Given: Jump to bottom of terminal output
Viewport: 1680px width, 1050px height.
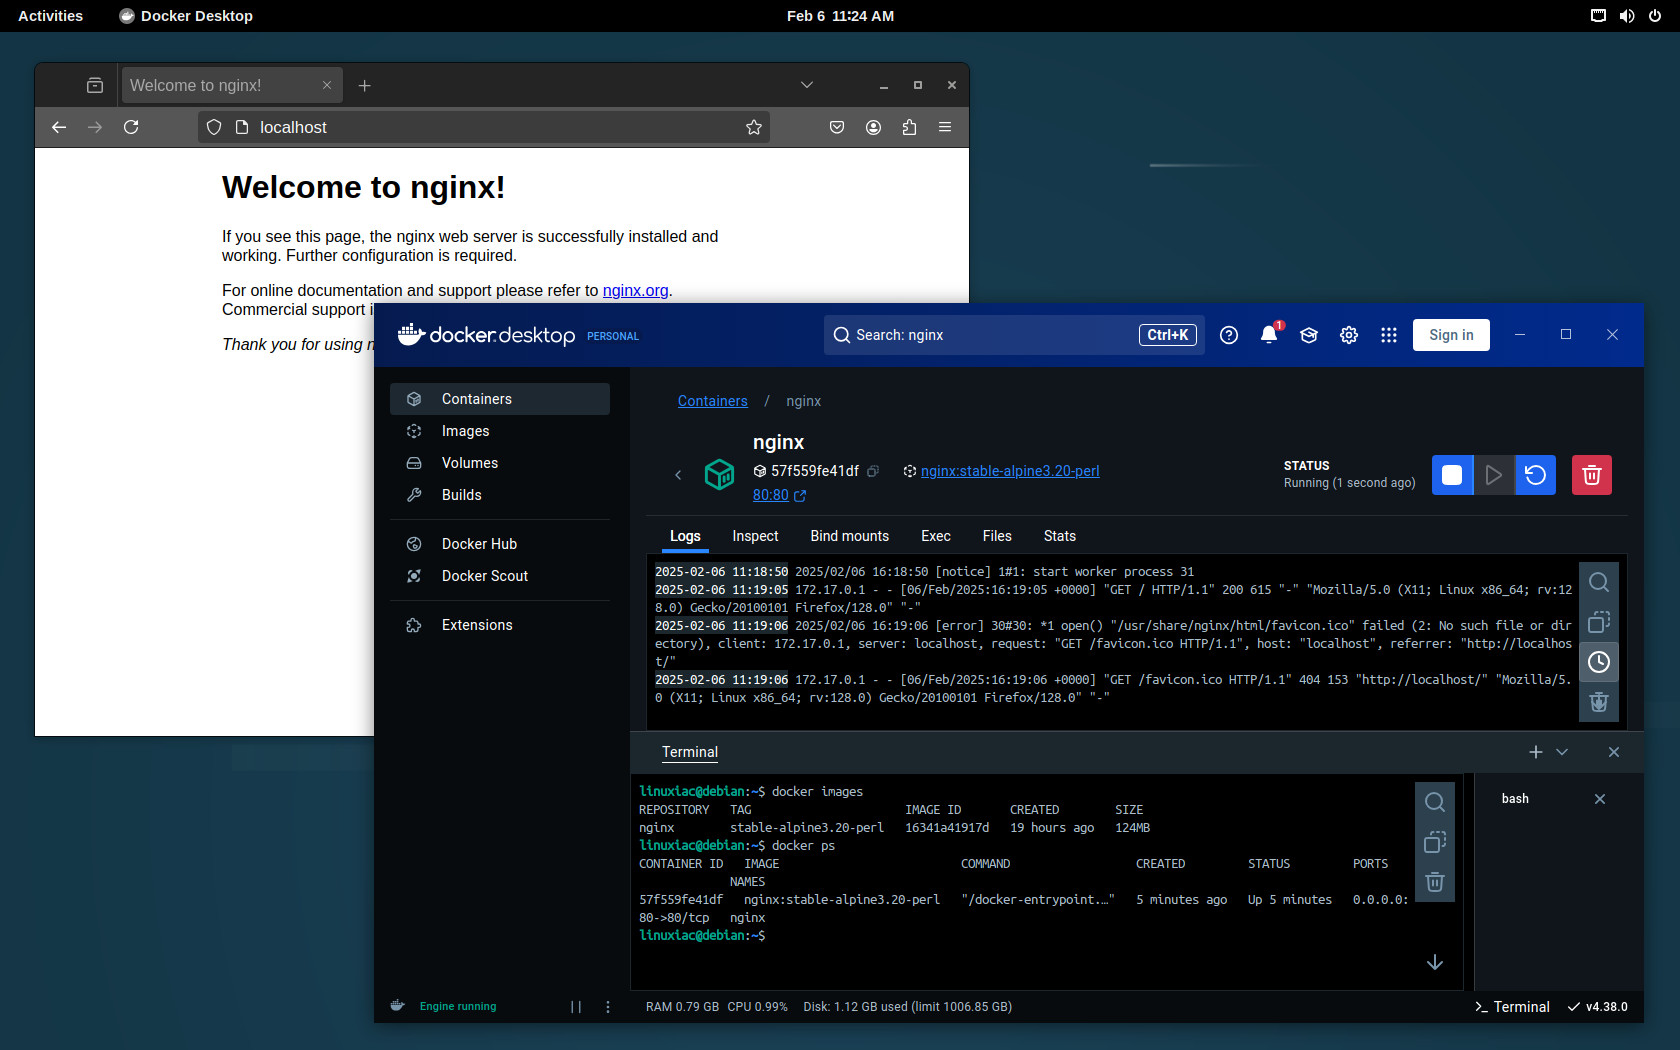Looking at the screenshot, I should point(1435,962).
